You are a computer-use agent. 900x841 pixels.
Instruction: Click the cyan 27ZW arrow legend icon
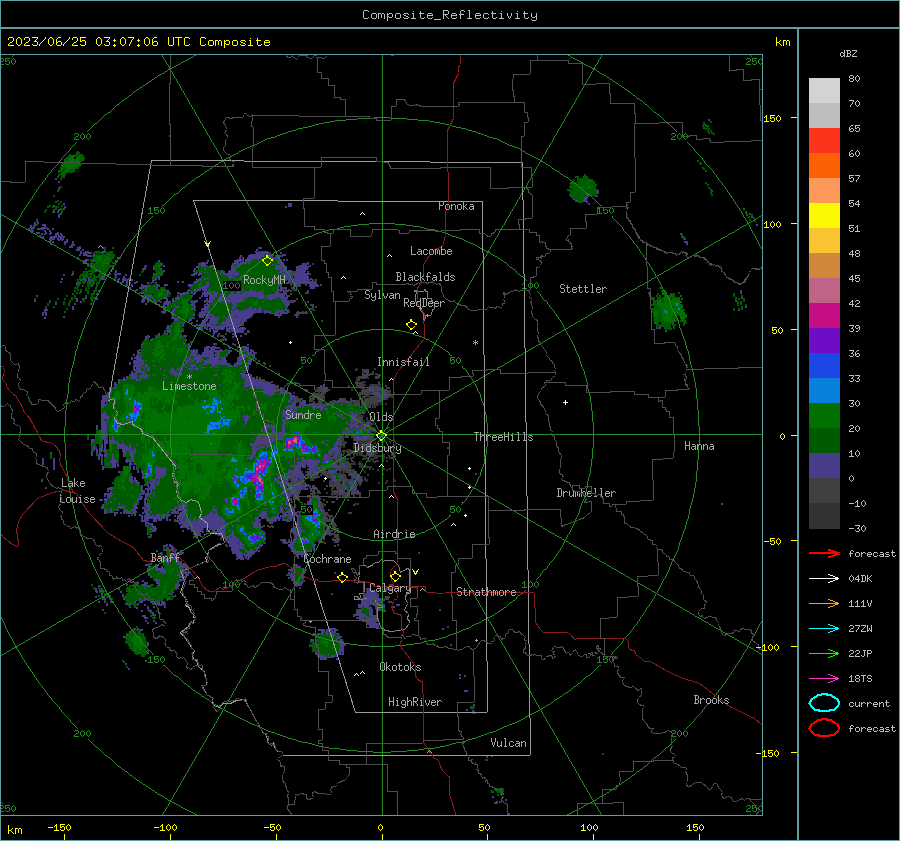[824, 629]
